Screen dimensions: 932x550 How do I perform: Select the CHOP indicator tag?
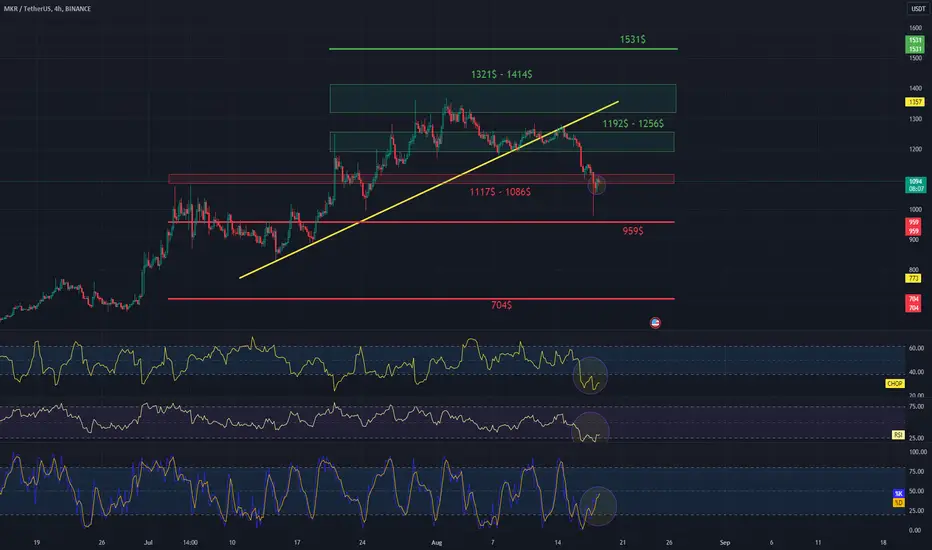tap(895, 384)
